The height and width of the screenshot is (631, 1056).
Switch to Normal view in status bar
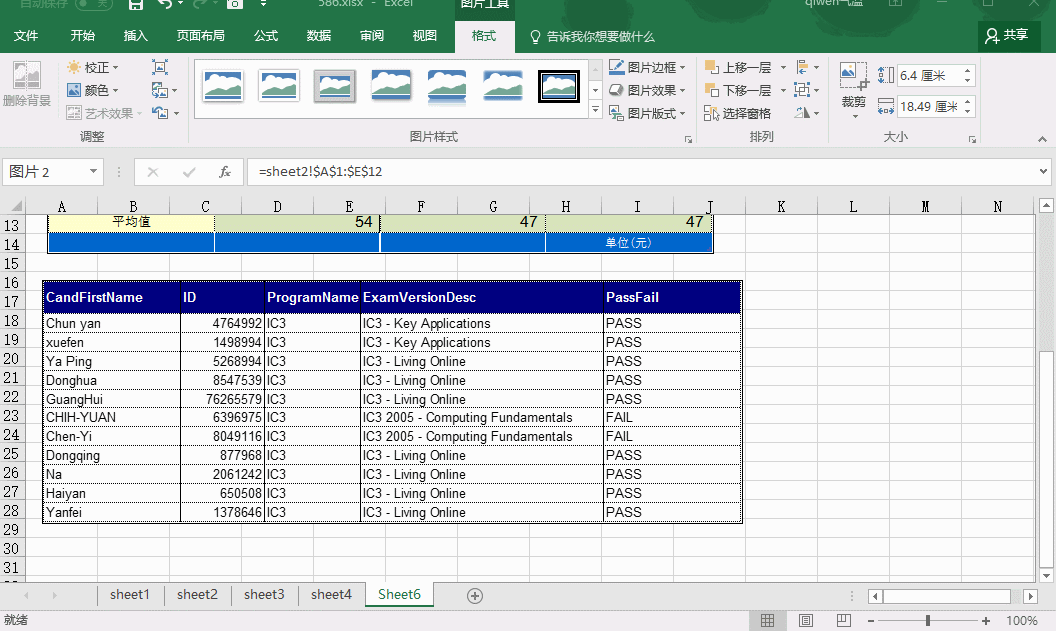[x=768, y=621]
